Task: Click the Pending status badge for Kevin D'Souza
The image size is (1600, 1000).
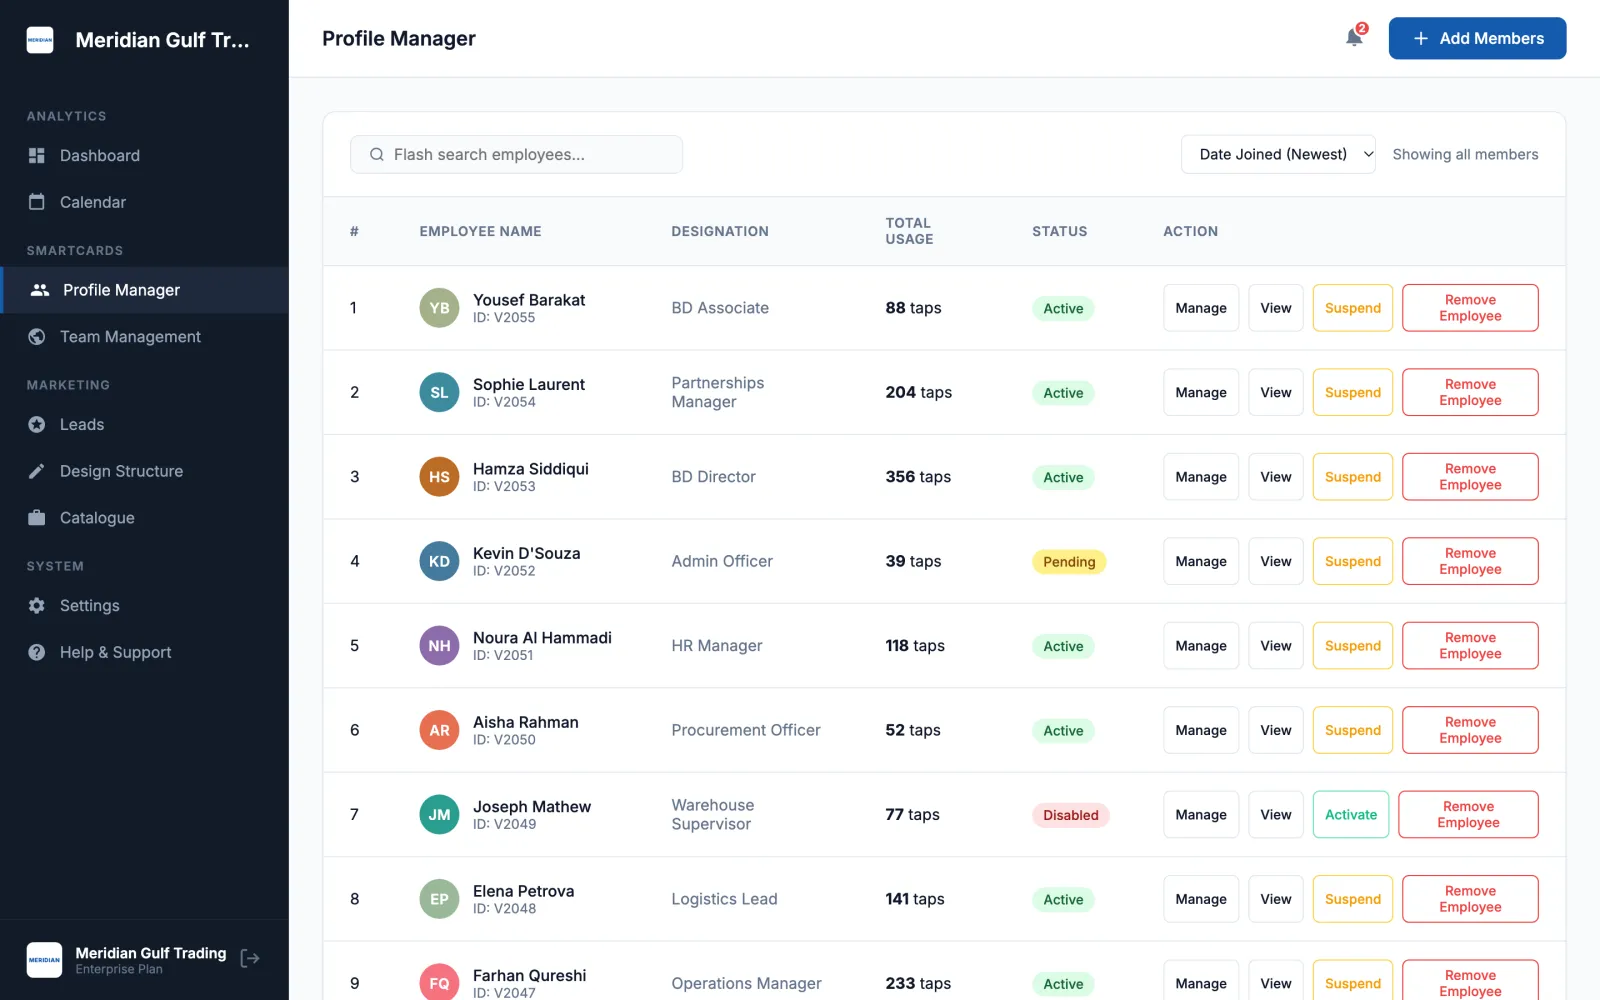Action: point(1069,562)
